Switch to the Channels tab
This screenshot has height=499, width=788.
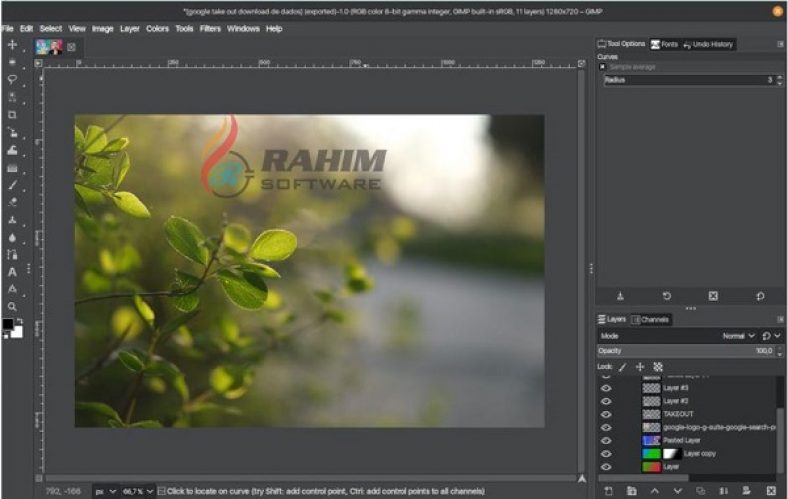[x=651, y=320]
